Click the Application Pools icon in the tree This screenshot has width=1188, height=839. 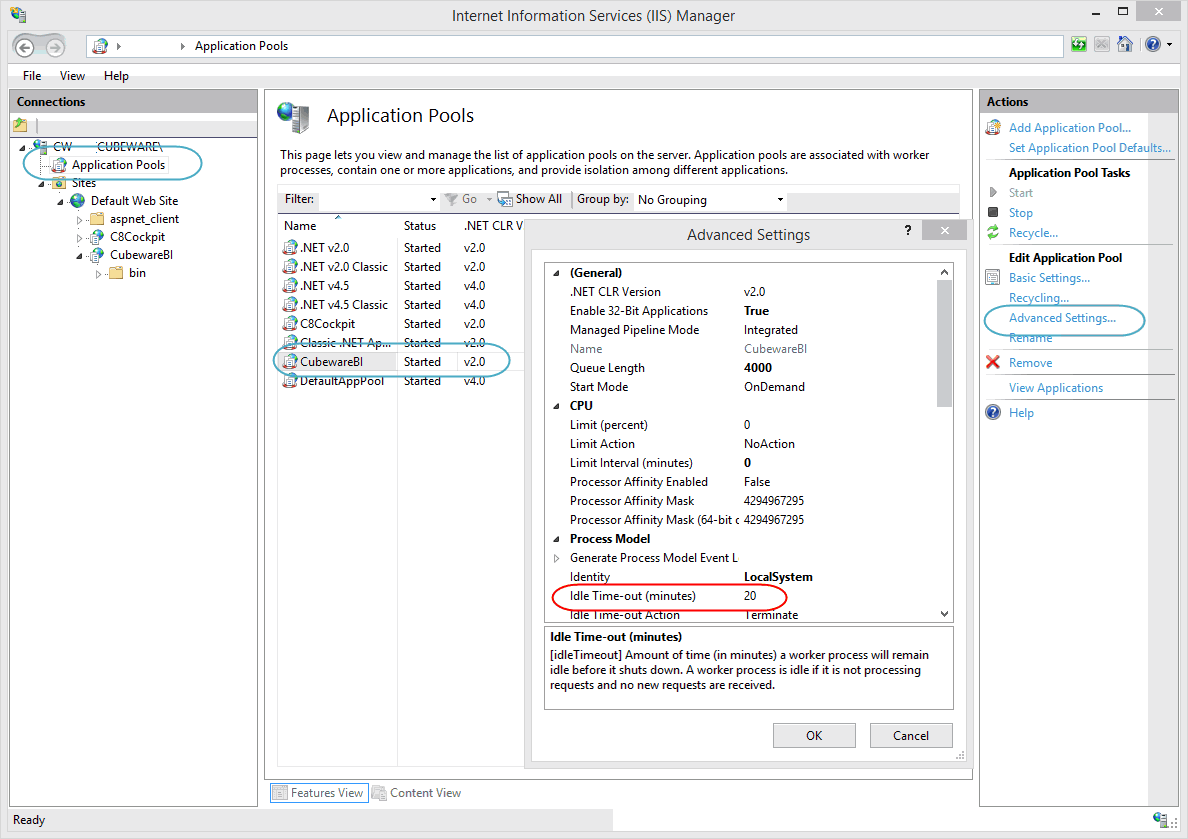point(59,164)
